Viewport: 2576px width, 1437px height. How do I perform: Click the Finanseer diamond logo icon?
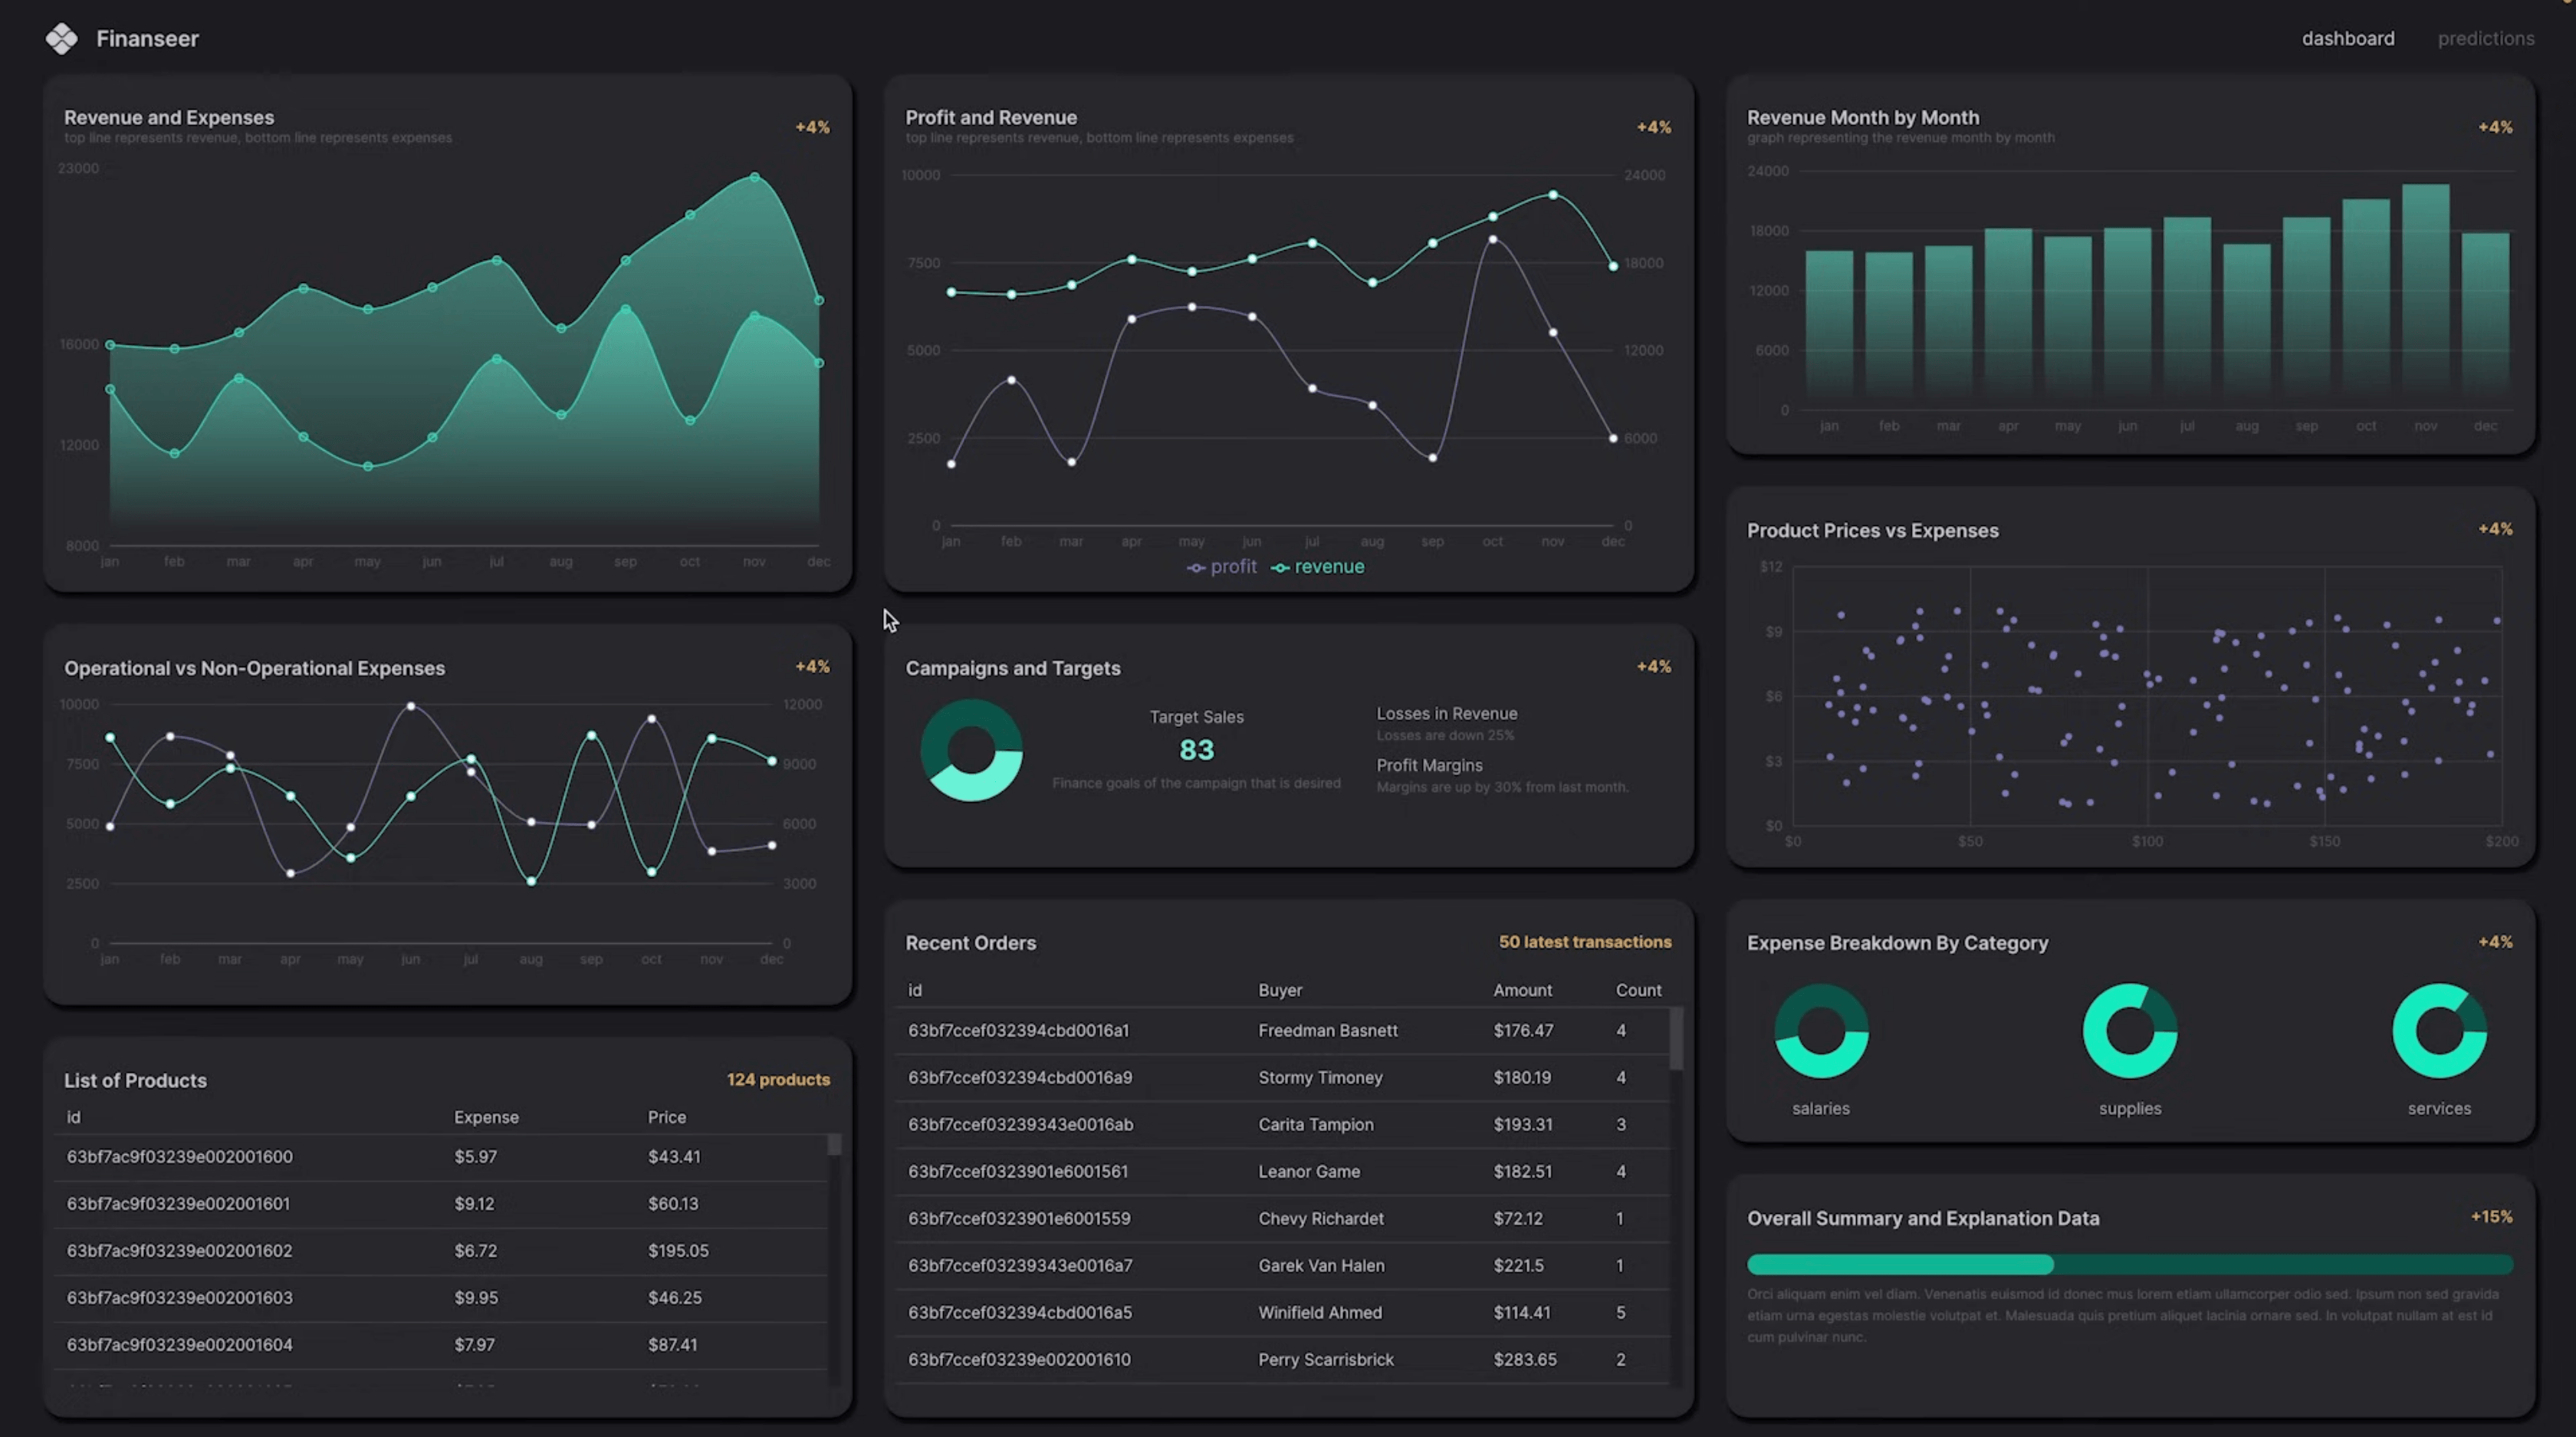(x=61, y=39)
